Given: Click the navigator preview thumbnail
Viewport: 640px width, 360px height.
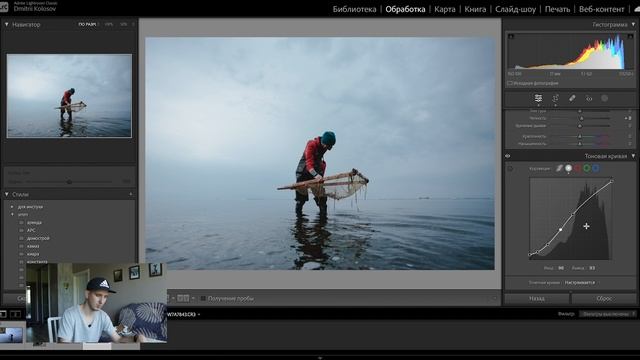Looking at the screenshot, I should click(69, 96).
